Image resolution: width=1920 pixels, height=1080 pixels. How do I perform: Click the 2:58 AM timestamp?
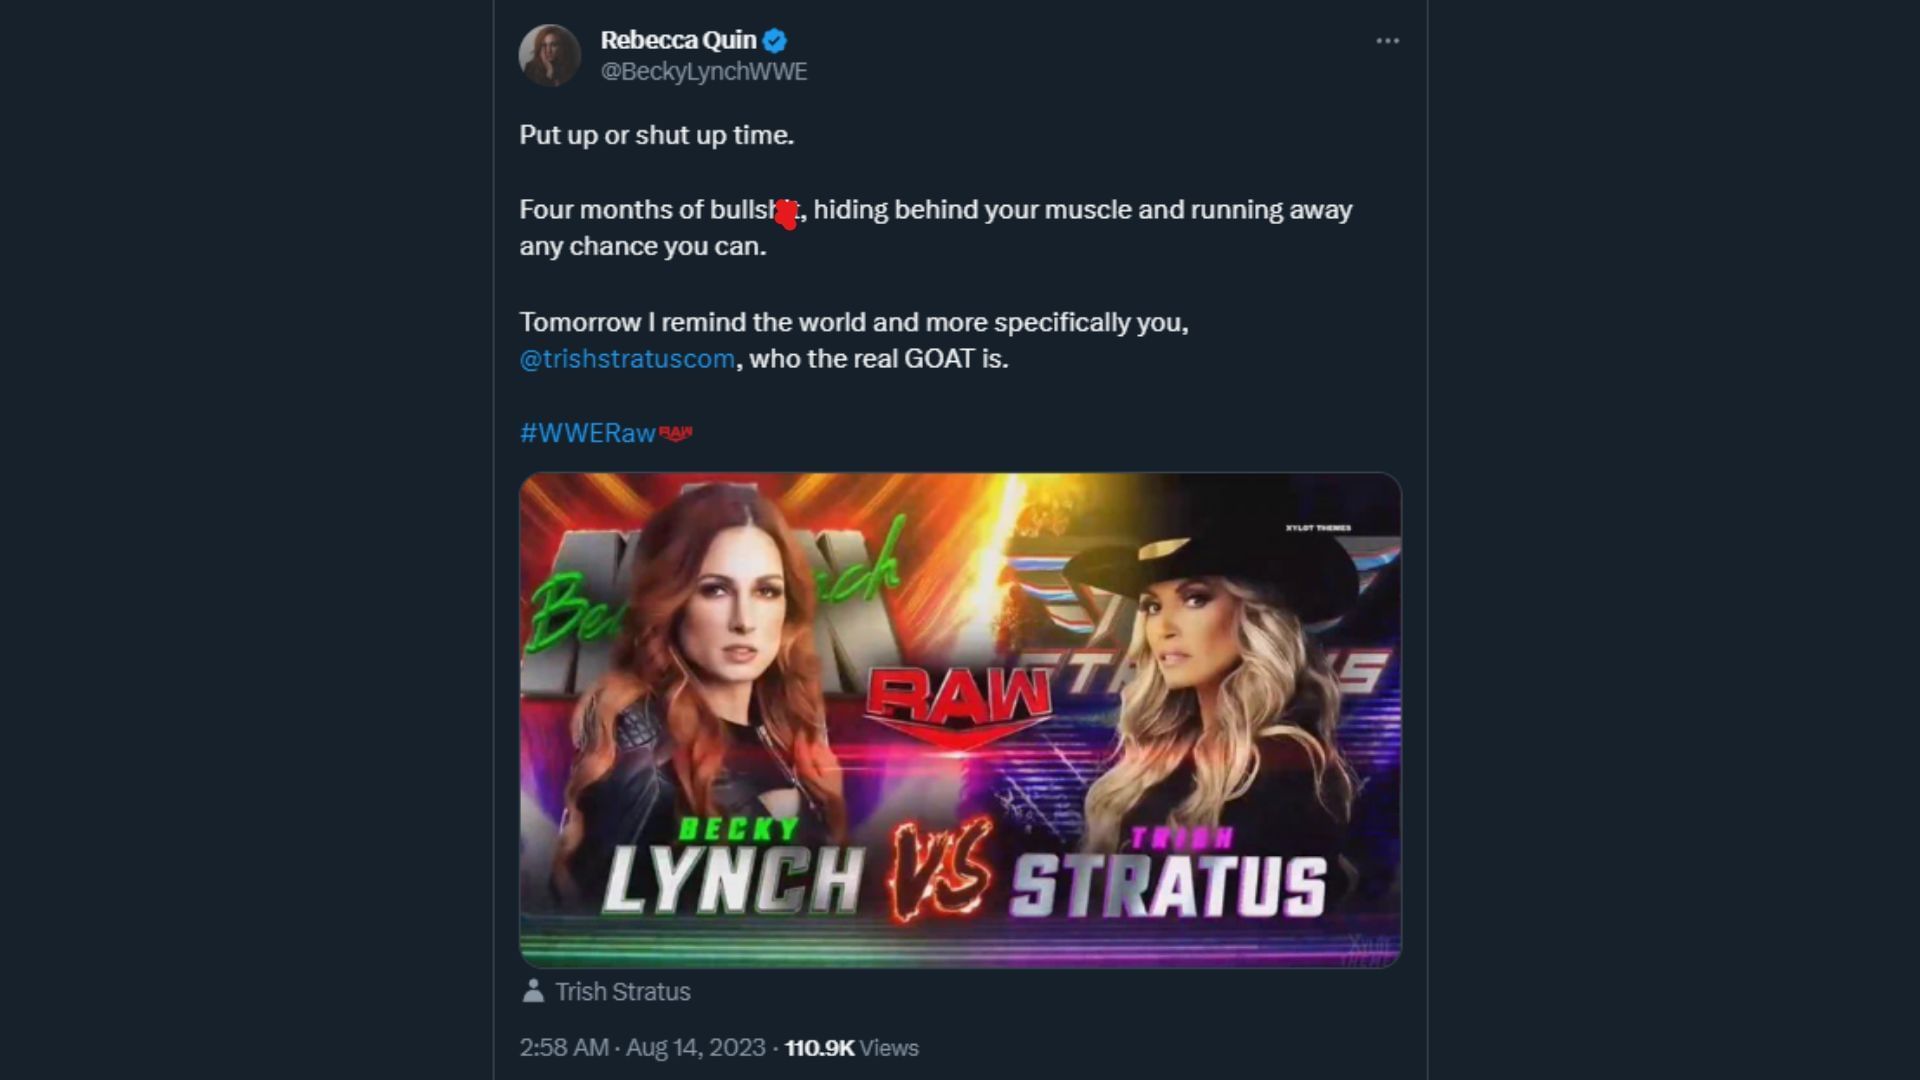564,1048
